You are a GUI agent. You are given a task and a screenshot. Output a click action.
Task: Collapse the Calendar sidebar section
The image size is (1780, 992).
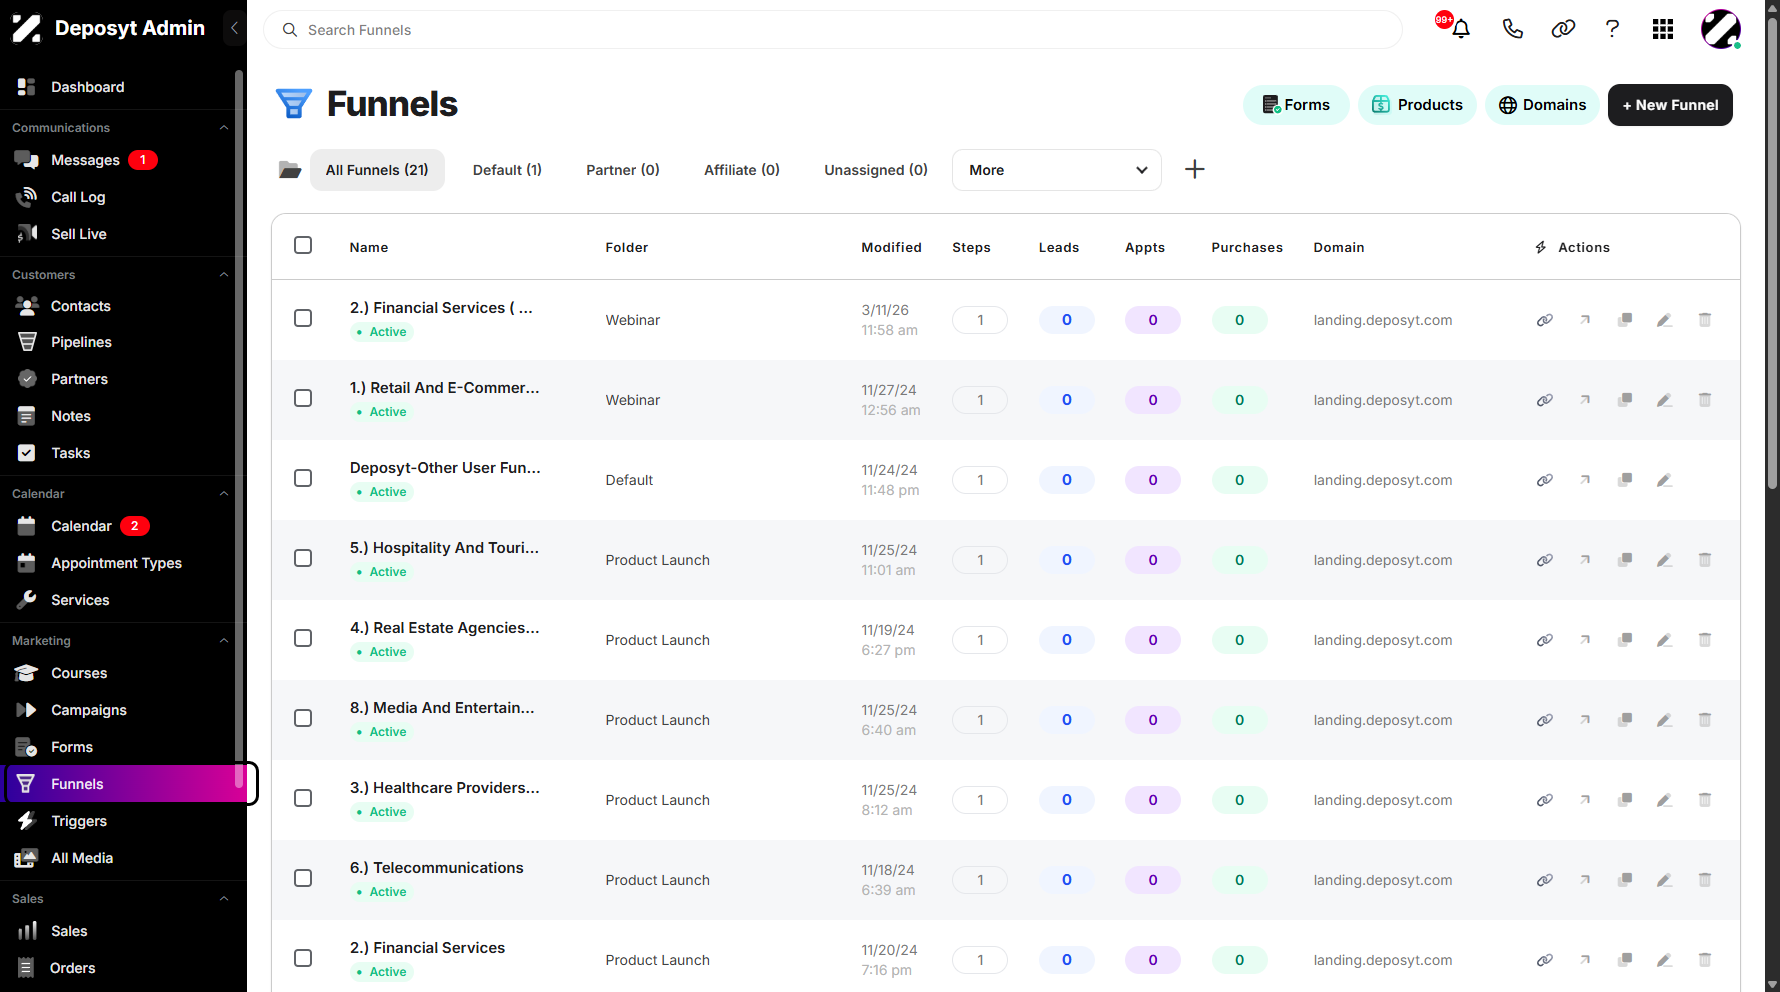224,494
